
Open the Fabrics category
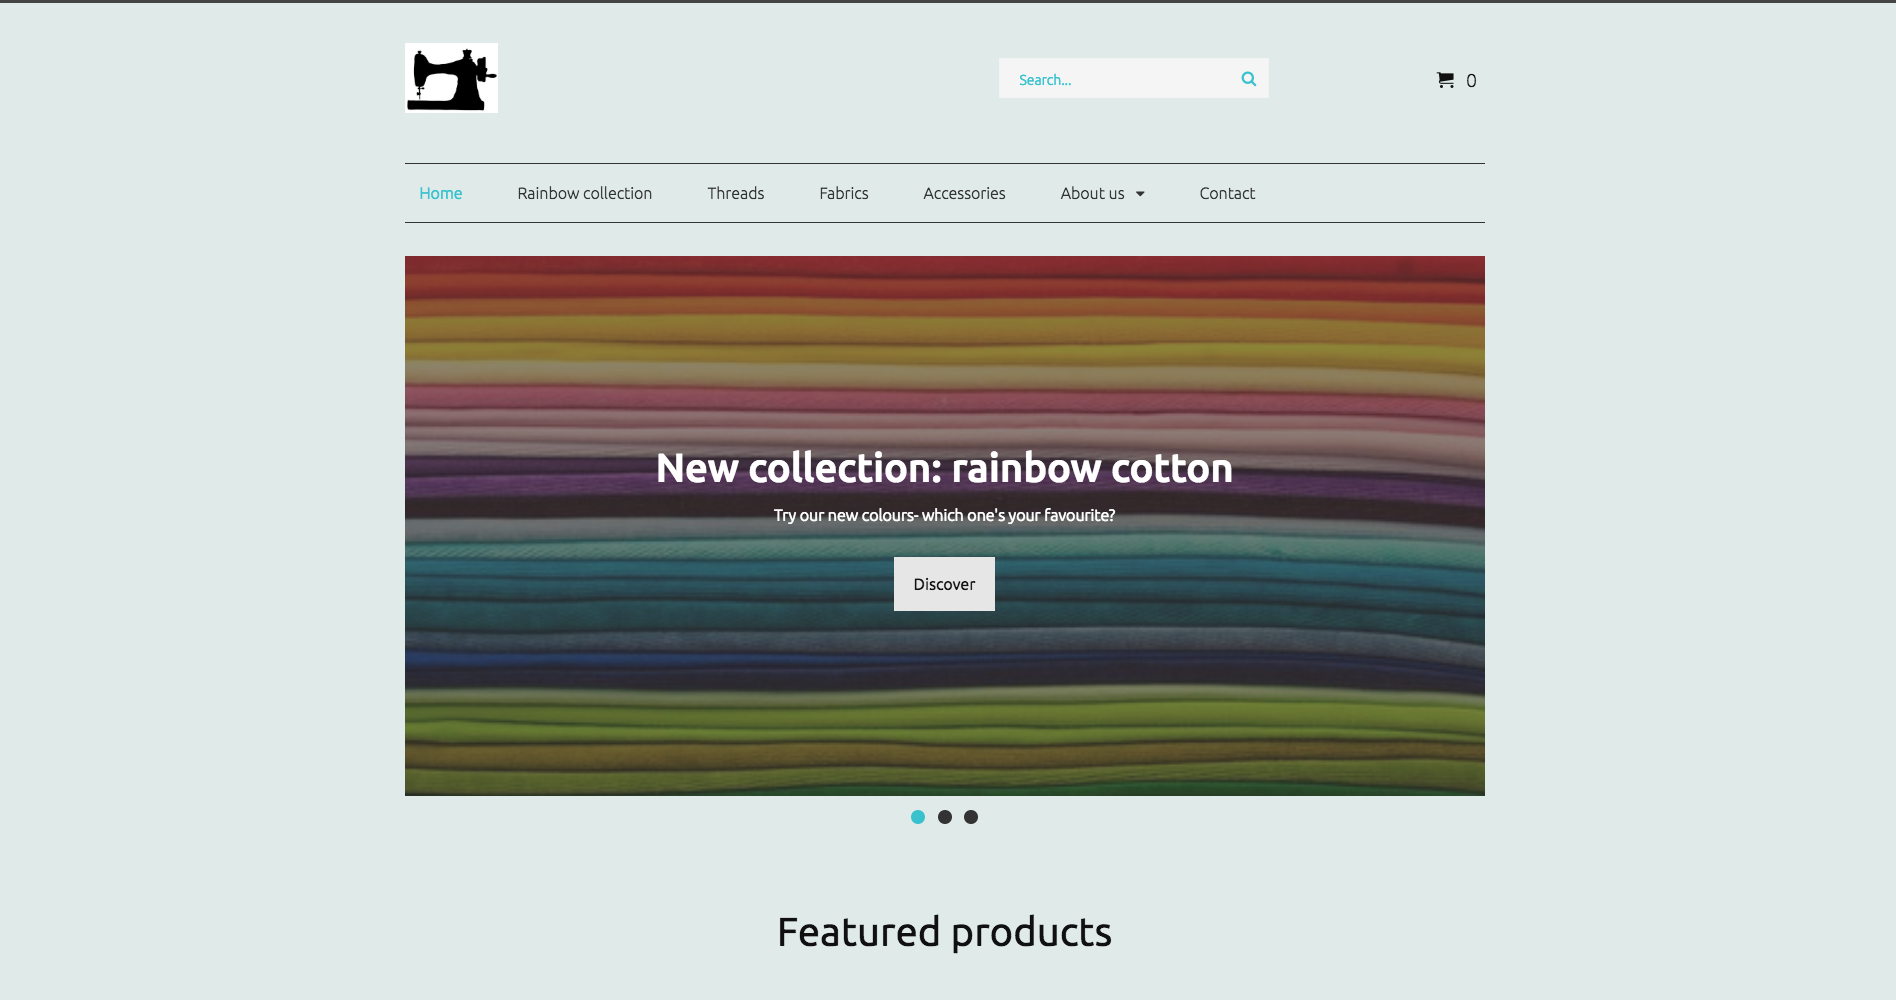point(843,193)
